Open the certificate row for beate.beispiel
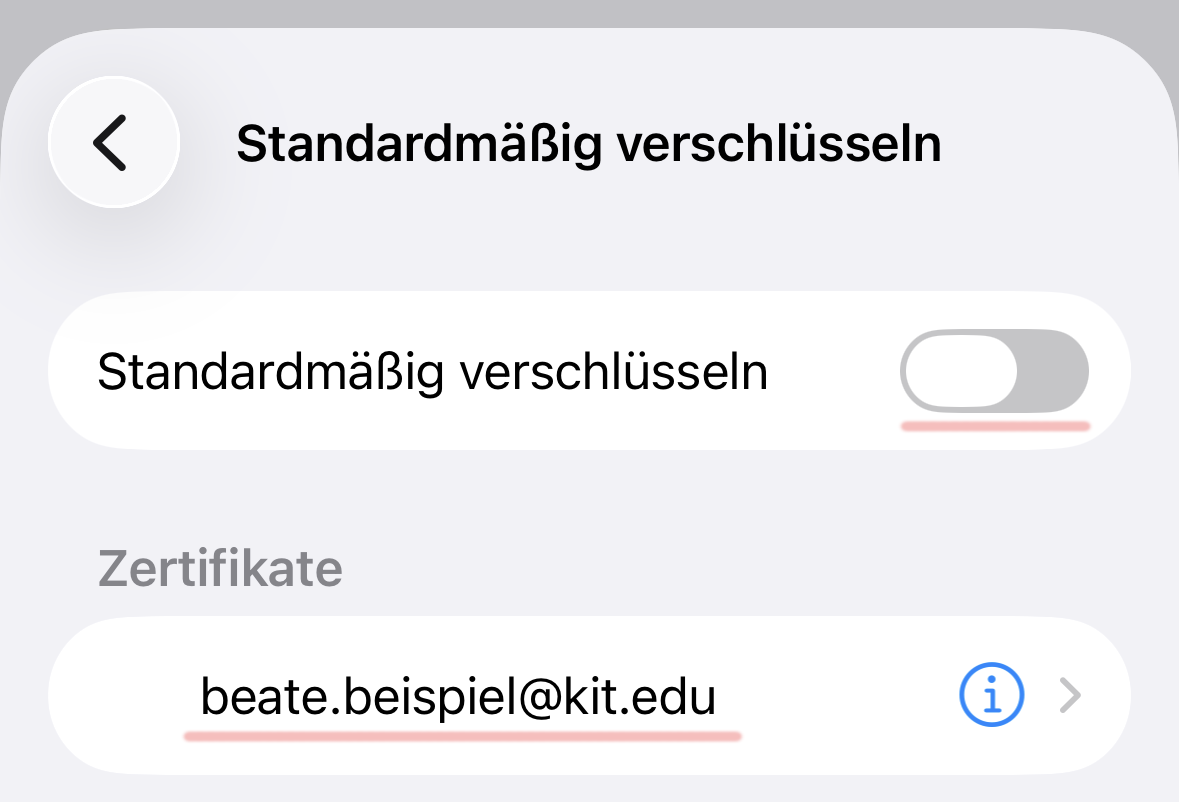 point(459,696)
